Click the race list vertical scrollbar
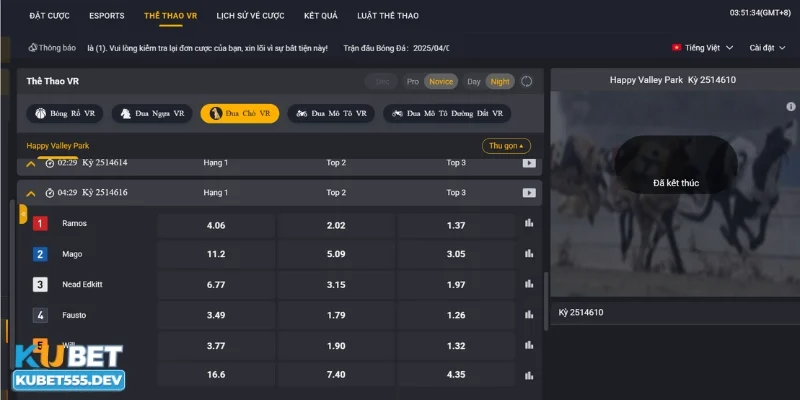 [x=546, y=290]
